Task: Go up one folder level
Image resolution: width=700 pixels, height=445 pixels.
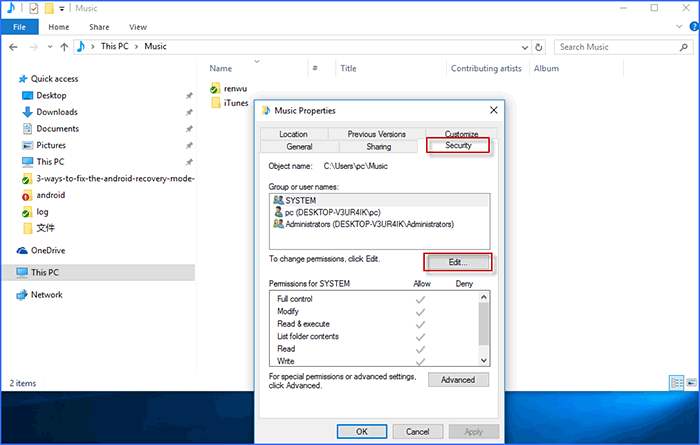Action: coord(64,47)
